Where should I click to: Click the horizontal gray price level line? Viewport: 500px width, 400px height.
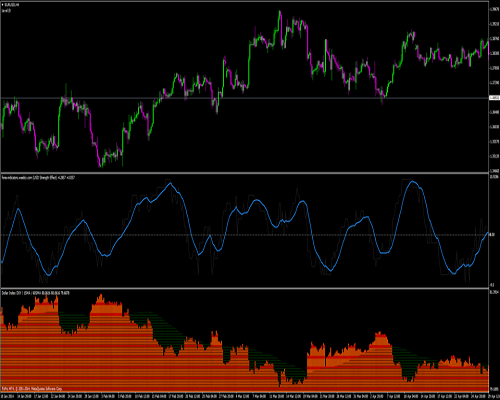click(x=245, y=98)
